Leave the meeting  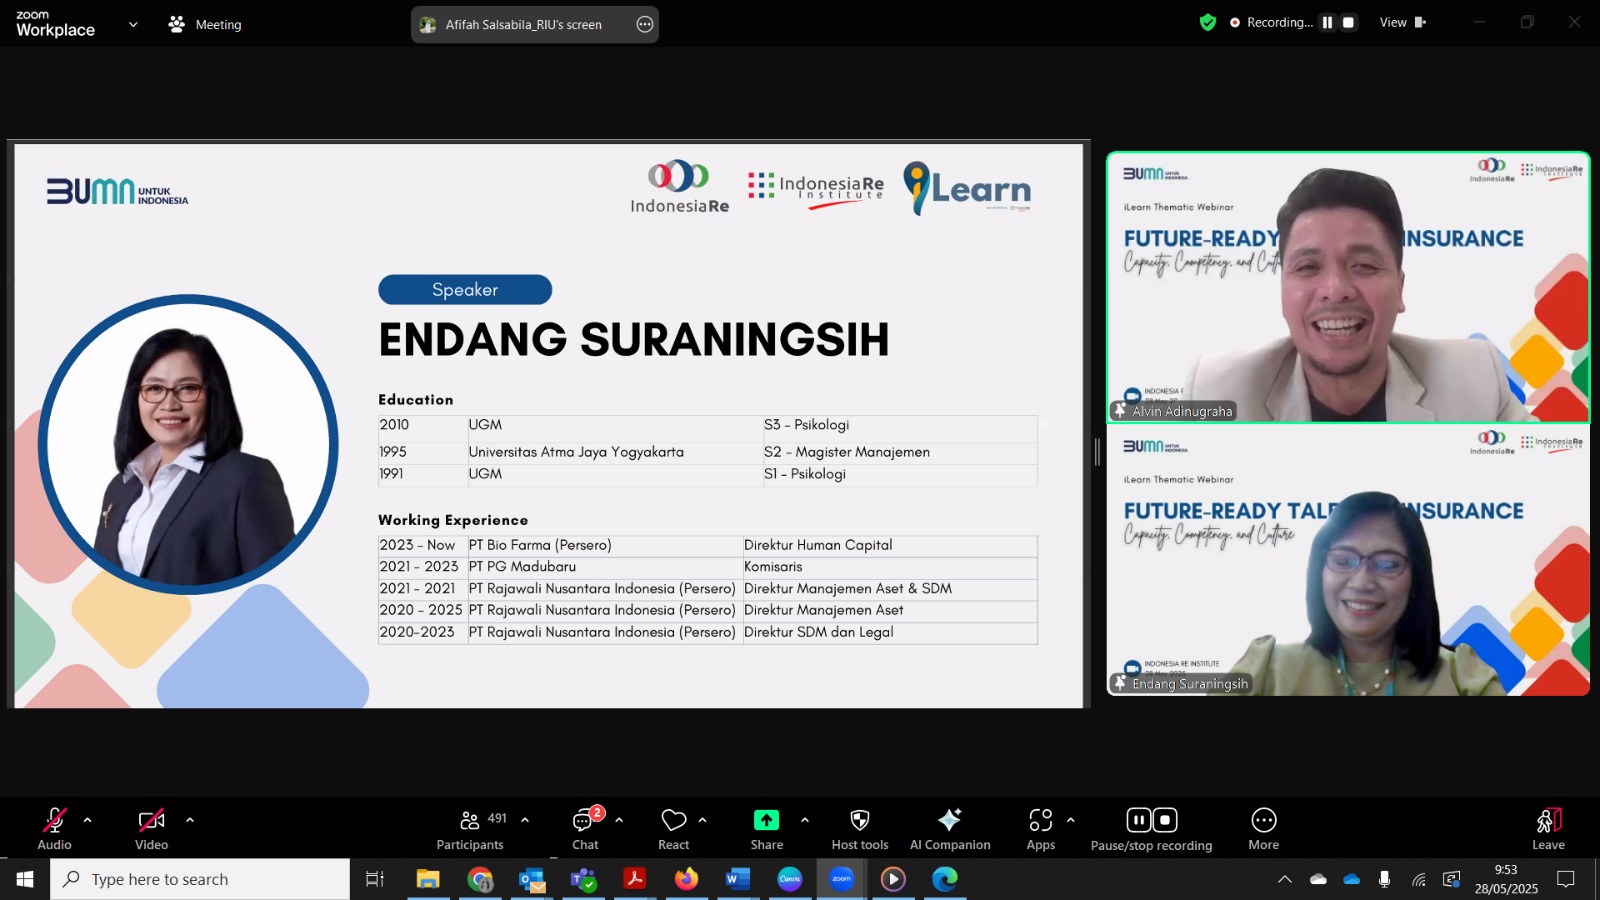pyautogui.click(x=1548, y=829)
